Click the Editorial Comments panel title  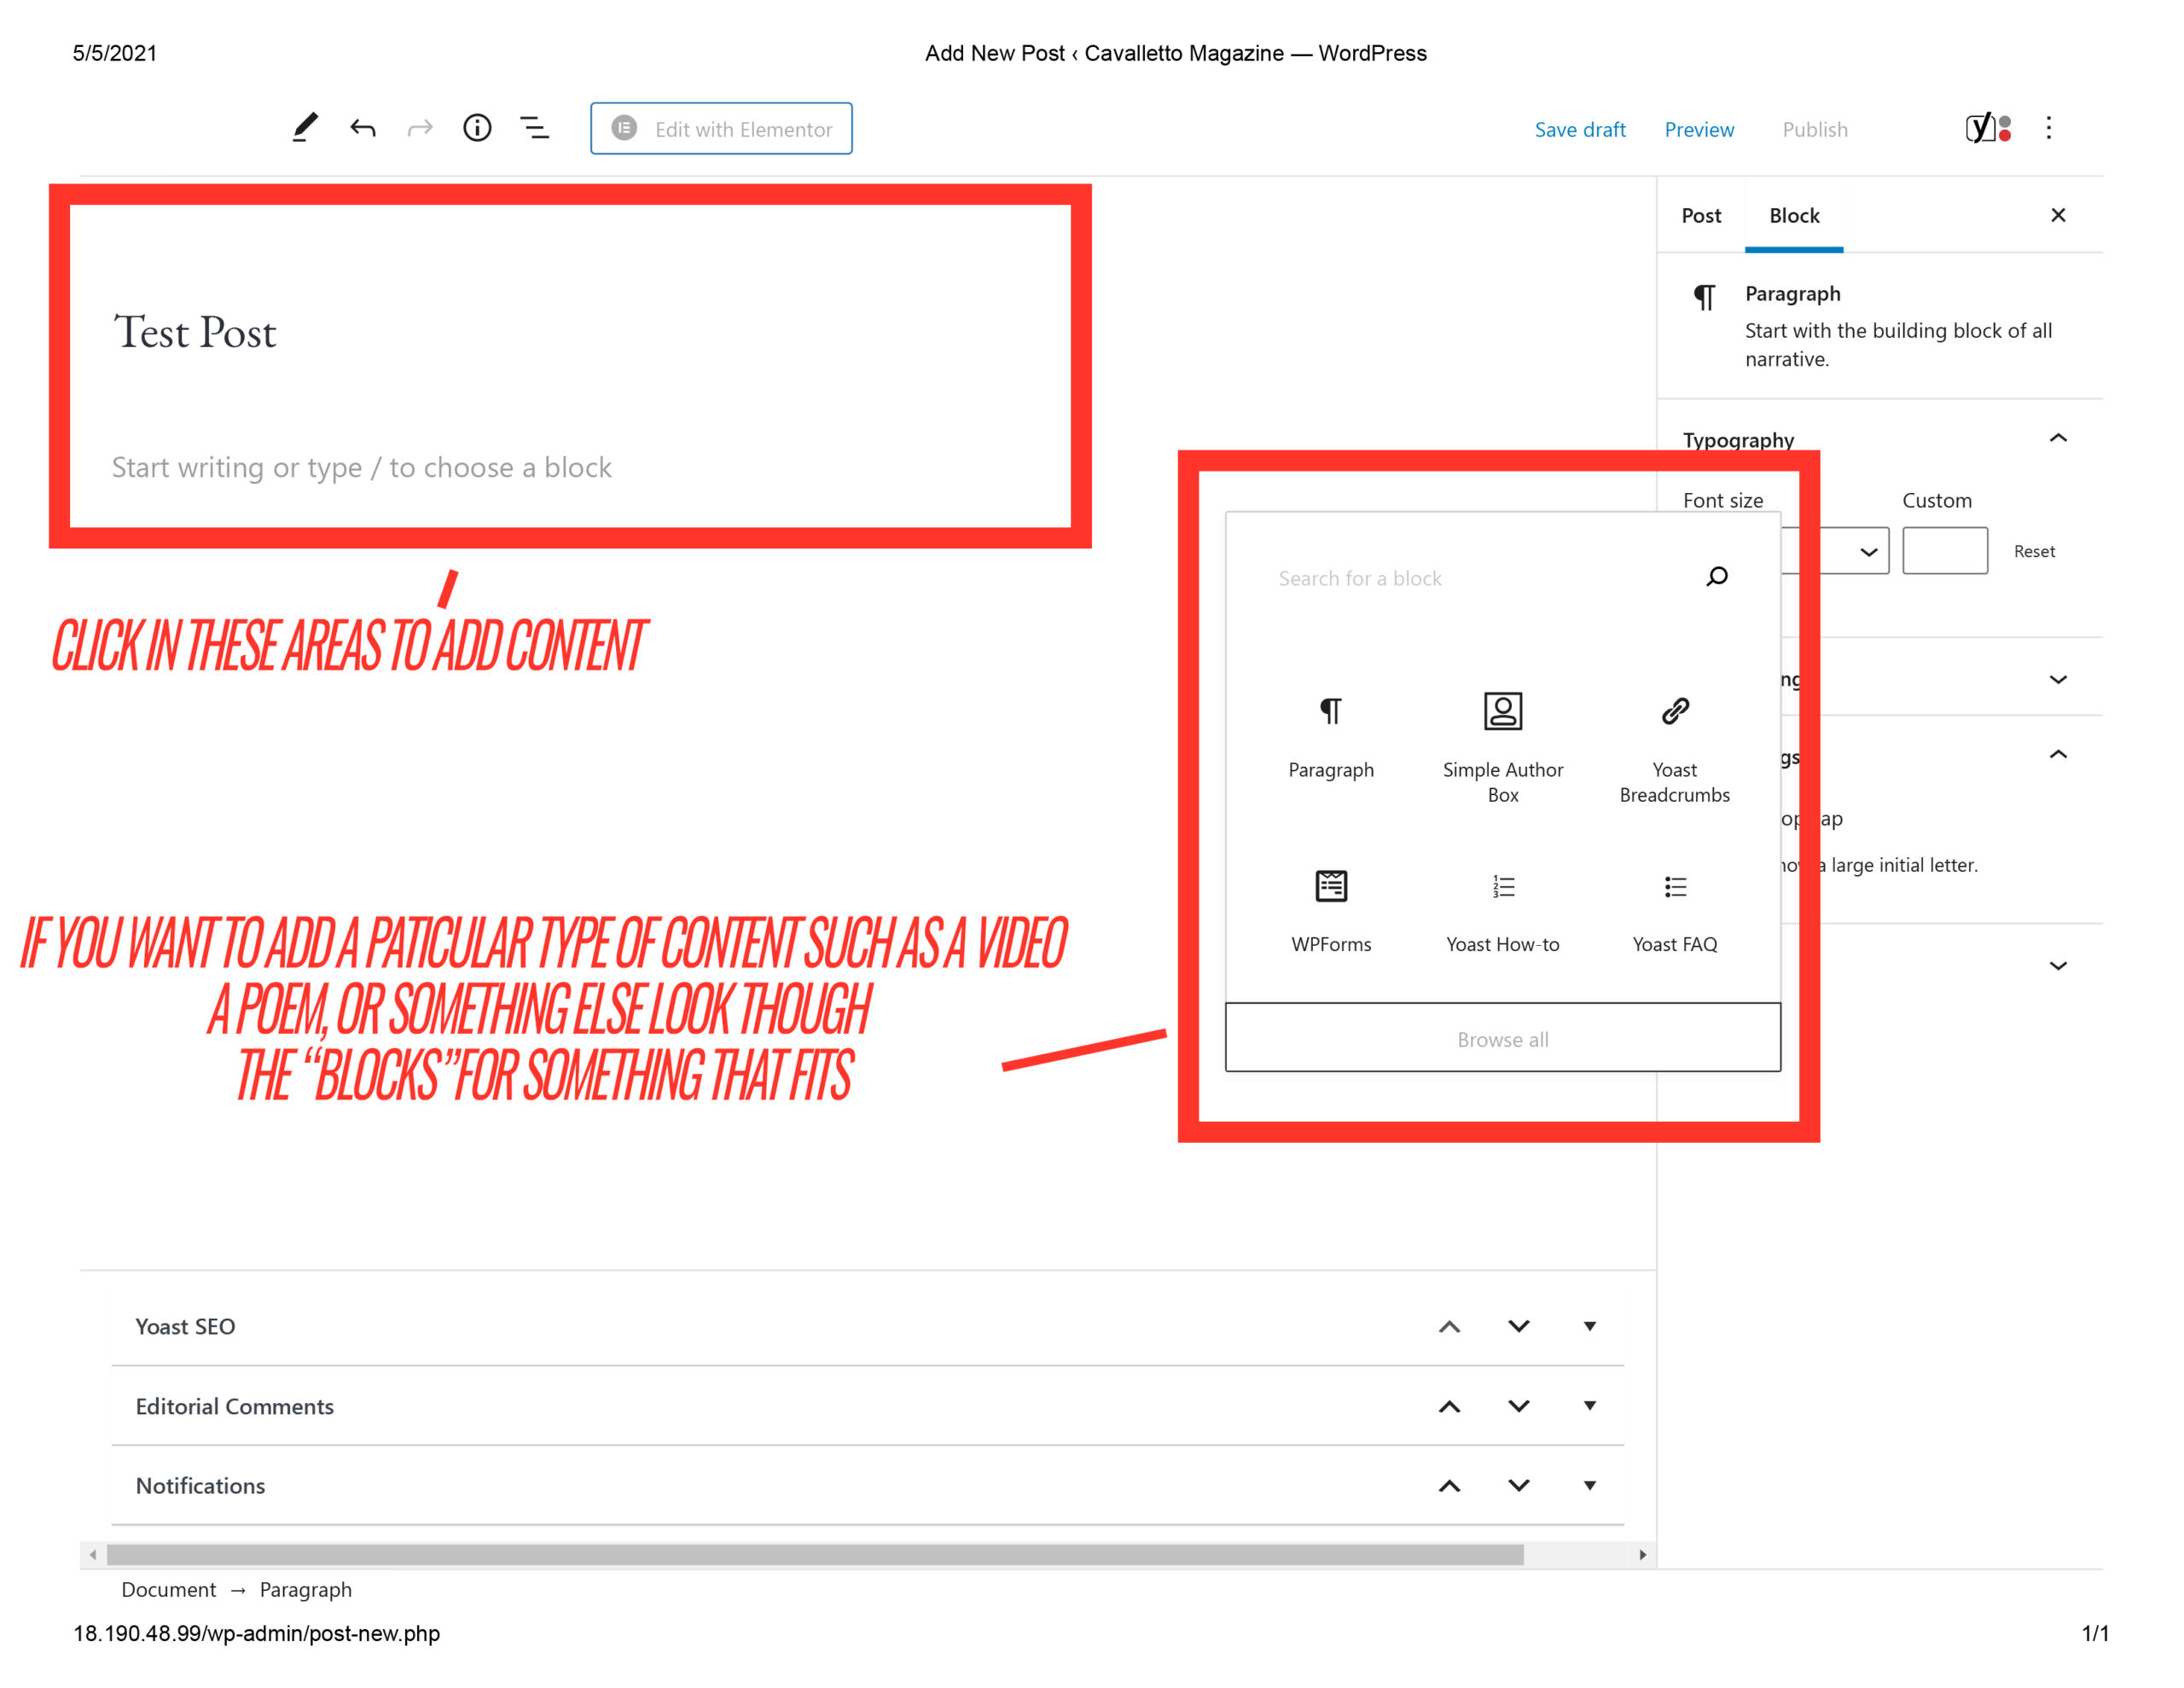coord(234,1407)
